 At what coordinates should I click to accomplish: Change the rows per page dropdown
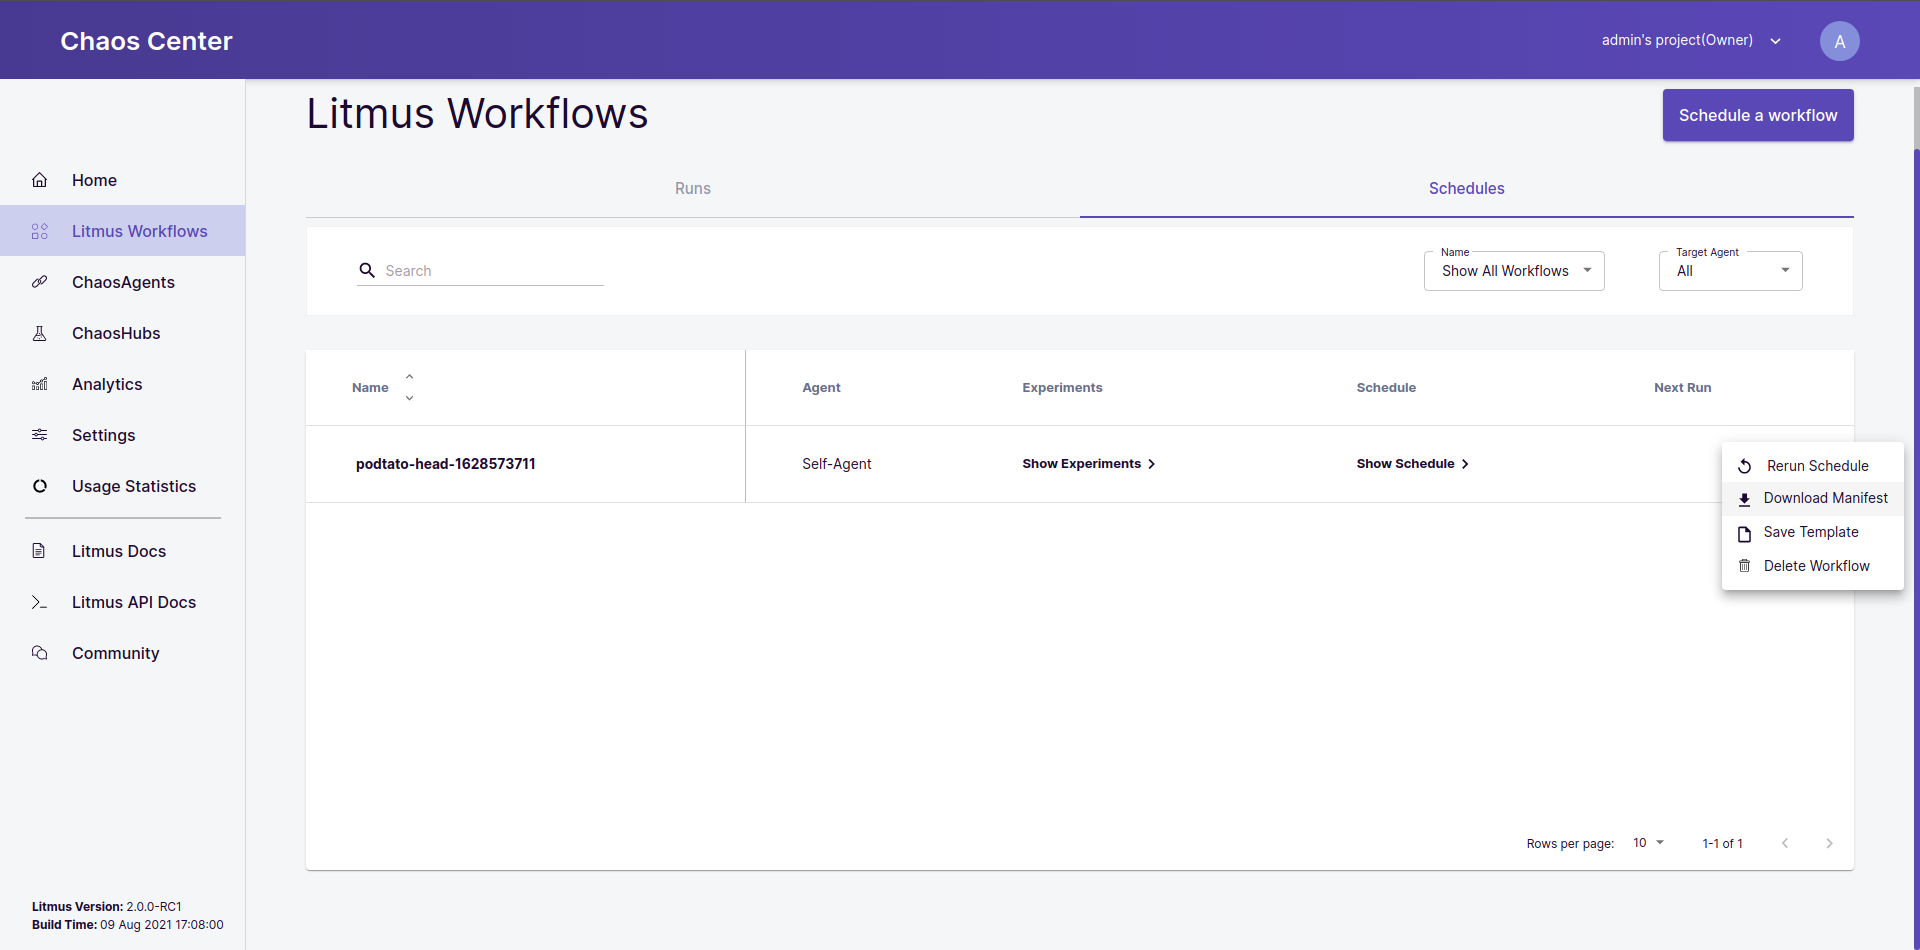click(x=1648, y=843)
